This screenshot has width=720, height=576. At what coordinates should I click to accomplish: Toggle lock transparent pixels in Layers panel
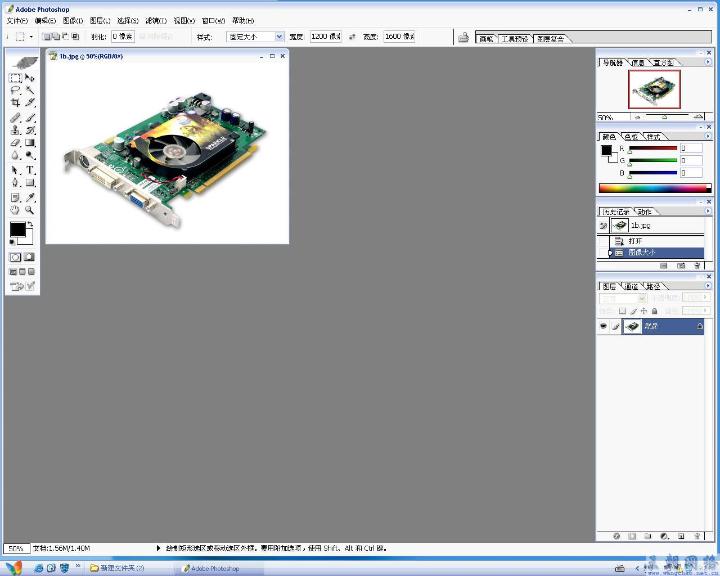623,311
